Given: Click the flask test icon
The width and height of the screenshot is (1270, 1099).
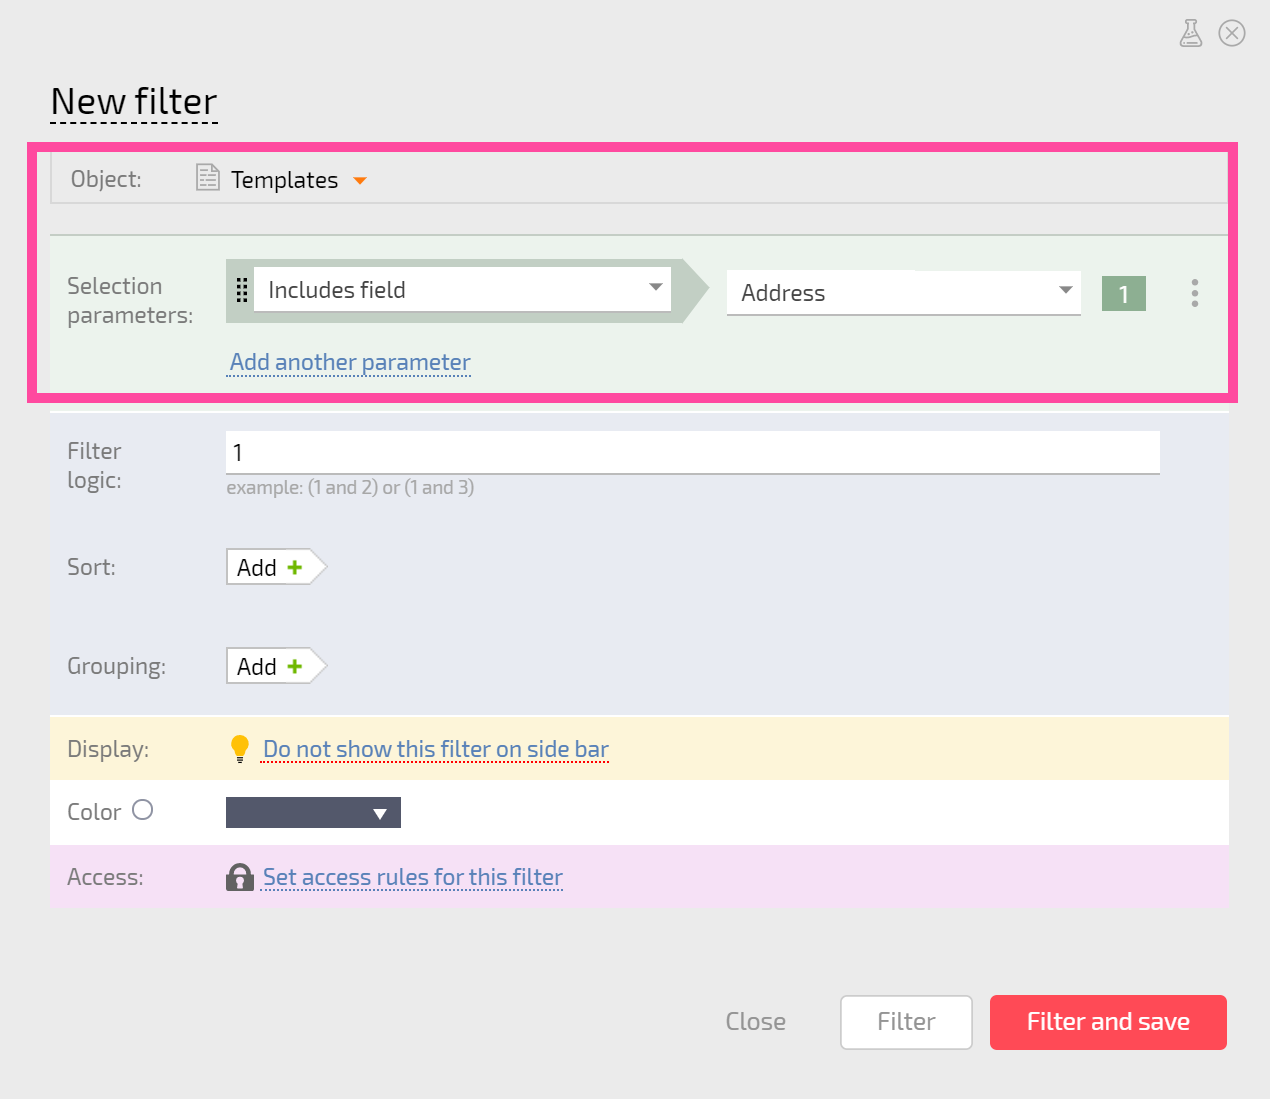Looking at the screenshot, I should [x=1190, y=33].
